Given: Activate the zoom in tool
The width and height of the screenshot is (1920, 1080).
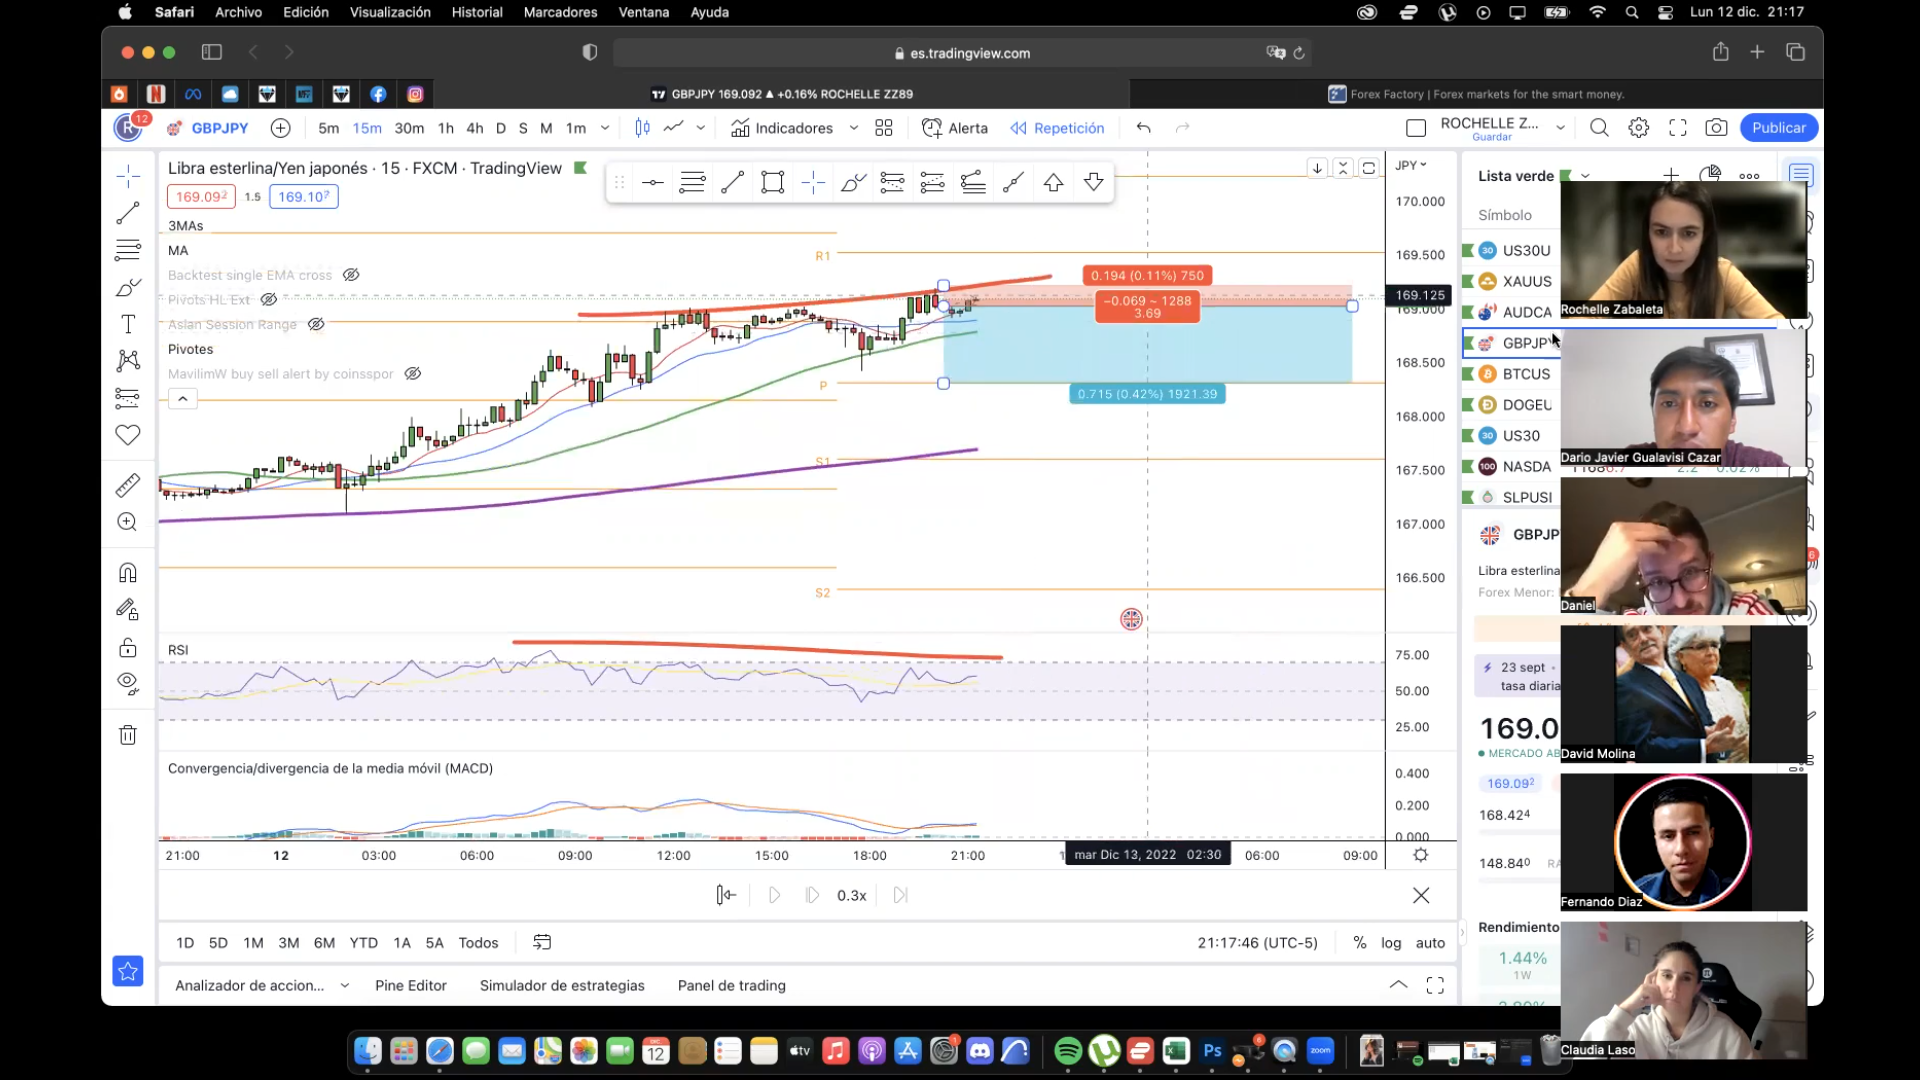Looking at the screenshot, I should (x=128, y=522).
